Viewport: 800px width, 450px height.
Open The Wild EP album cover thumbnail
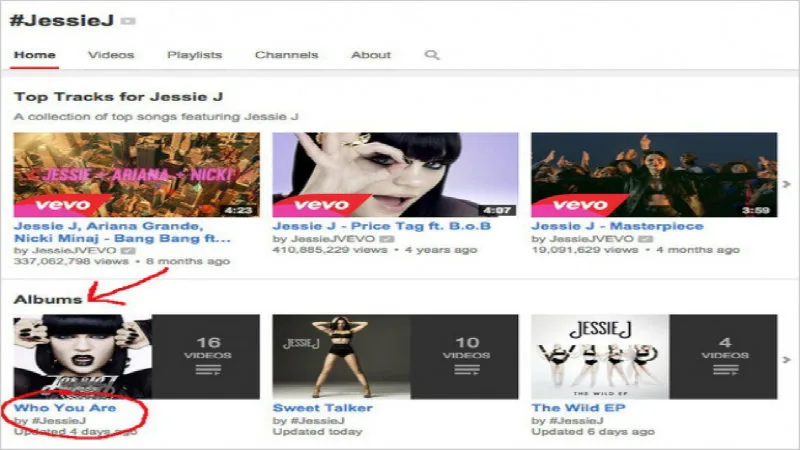[600, 356]
